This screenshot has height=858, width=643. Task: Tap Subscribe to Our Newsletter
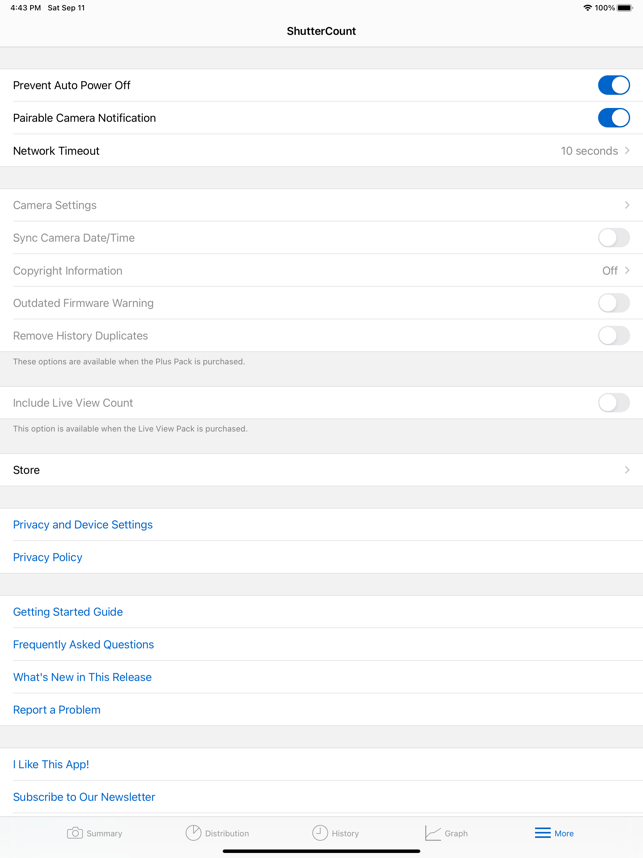84,797
